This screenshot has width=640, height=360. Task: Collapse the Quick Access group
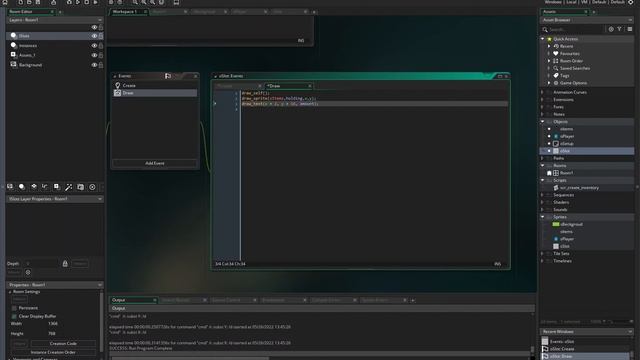pyautogui.click(x=543, y=39)
